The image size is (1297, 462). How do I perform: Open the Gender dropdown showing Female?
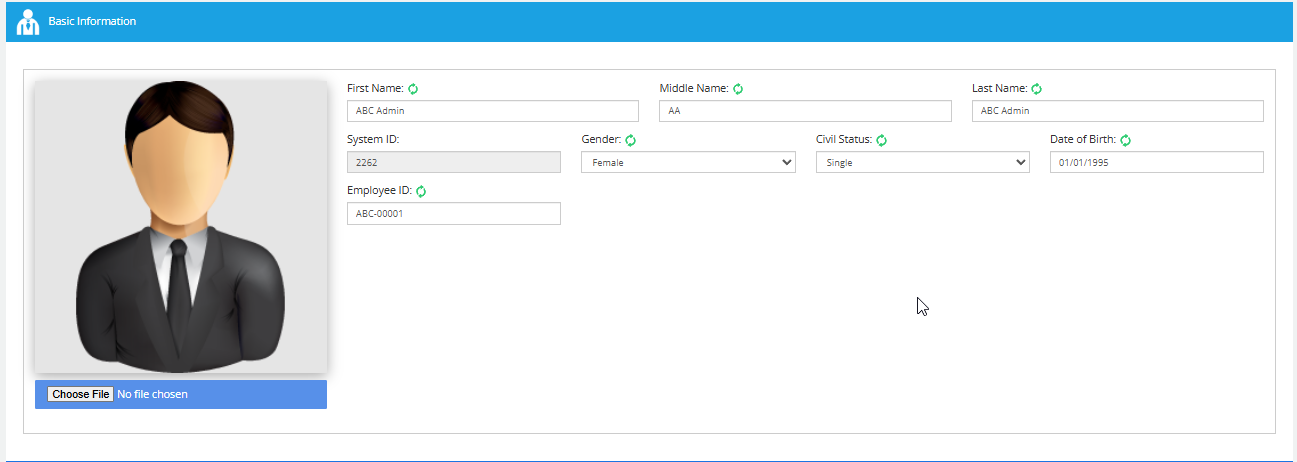(x=688, y=162)
